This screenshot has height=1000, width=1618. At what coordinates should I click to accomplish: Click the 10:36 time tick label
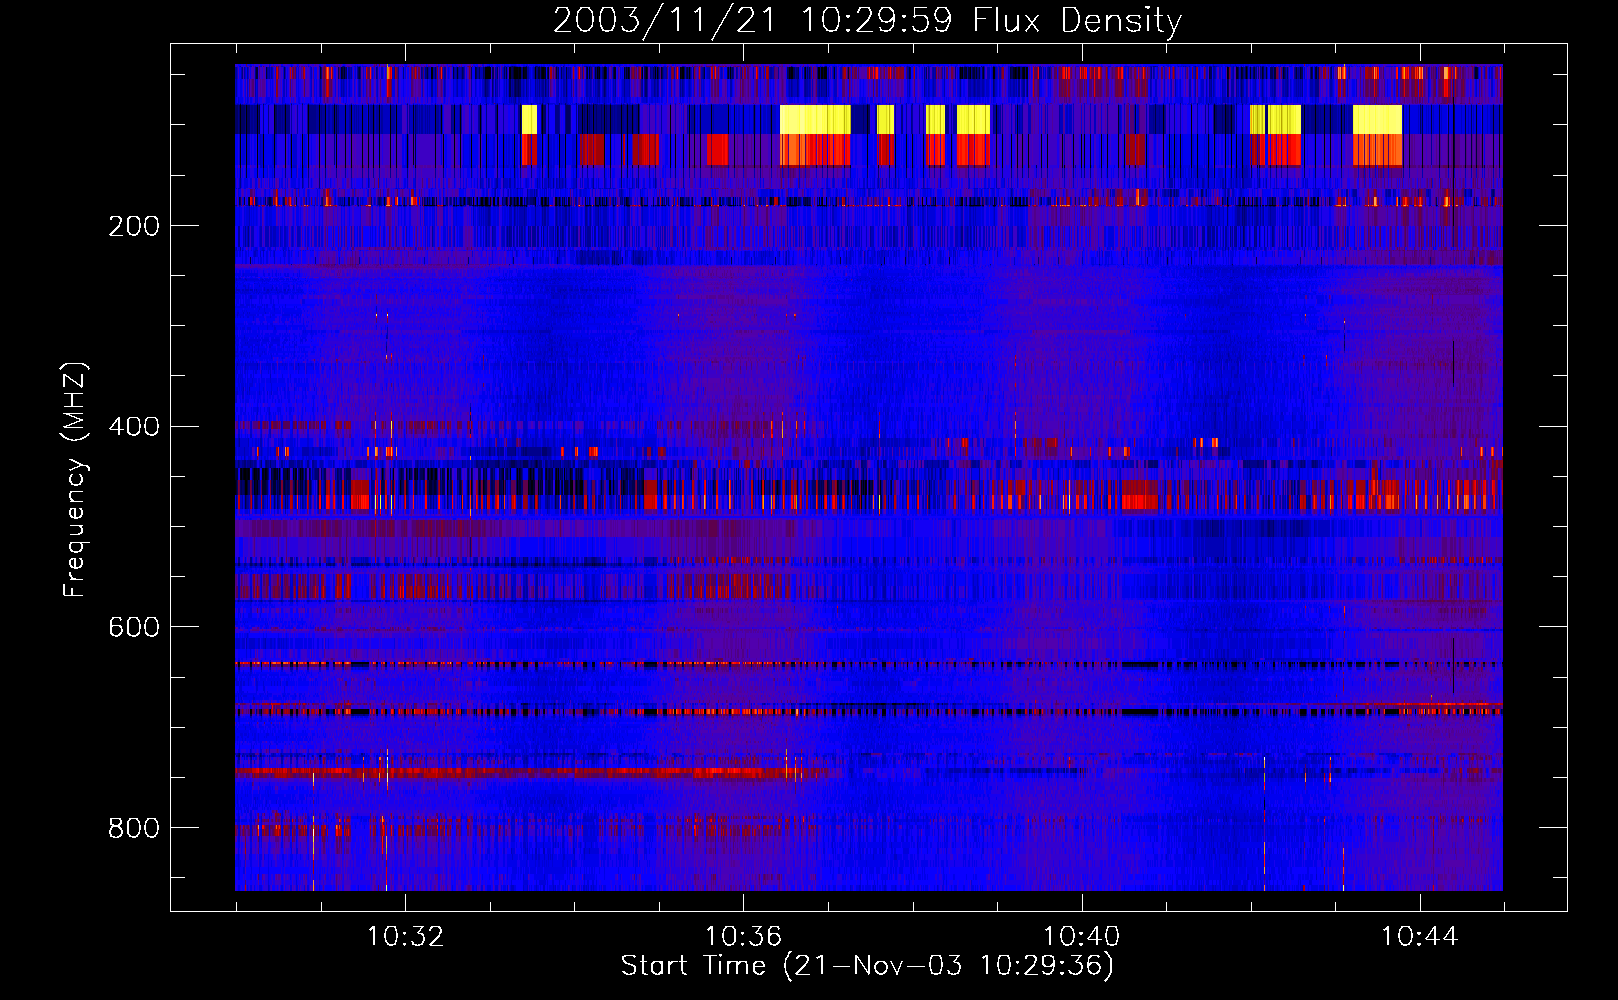pyautogui.click(x=743, y=937)
